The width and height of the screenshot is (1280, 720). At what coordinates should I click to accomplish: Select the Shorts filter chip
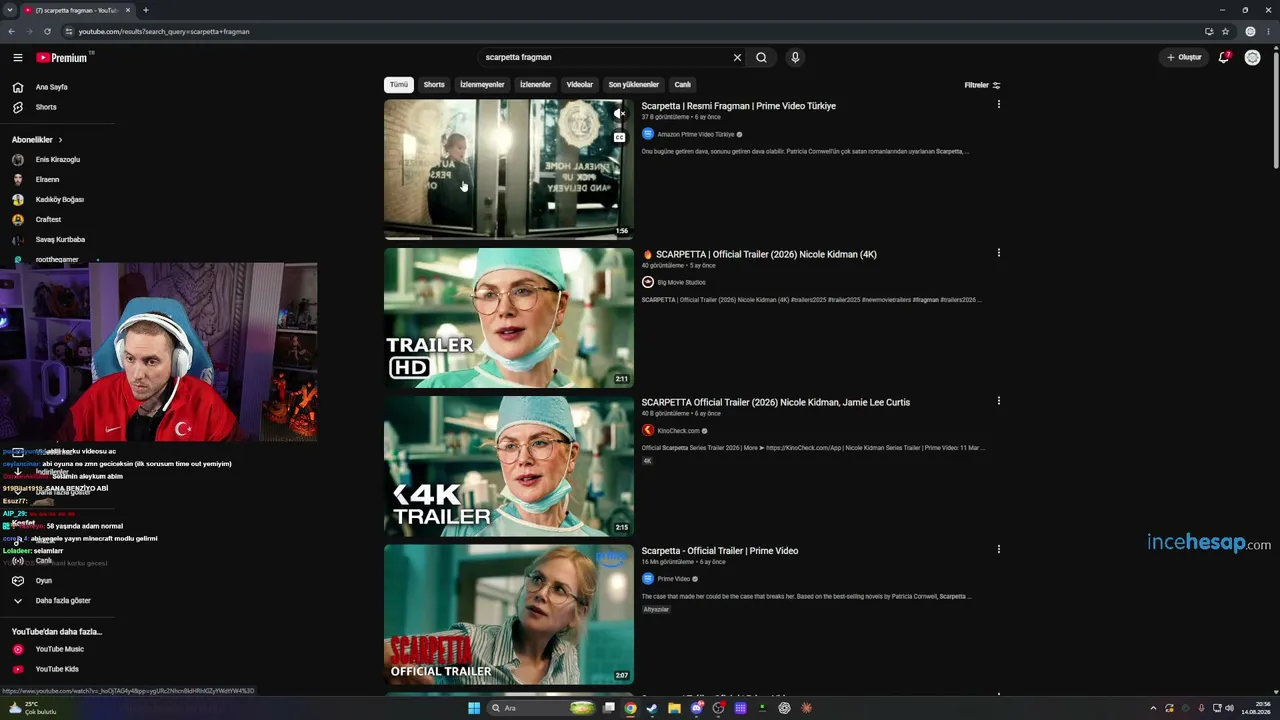point(434,85)
